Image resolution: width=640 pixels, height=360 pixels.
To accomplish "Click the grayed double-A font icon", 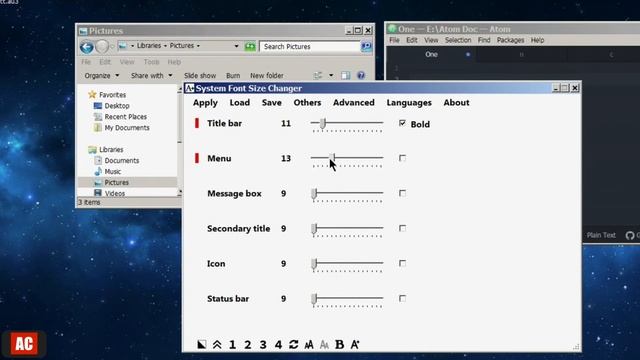I will pos(324,344).
